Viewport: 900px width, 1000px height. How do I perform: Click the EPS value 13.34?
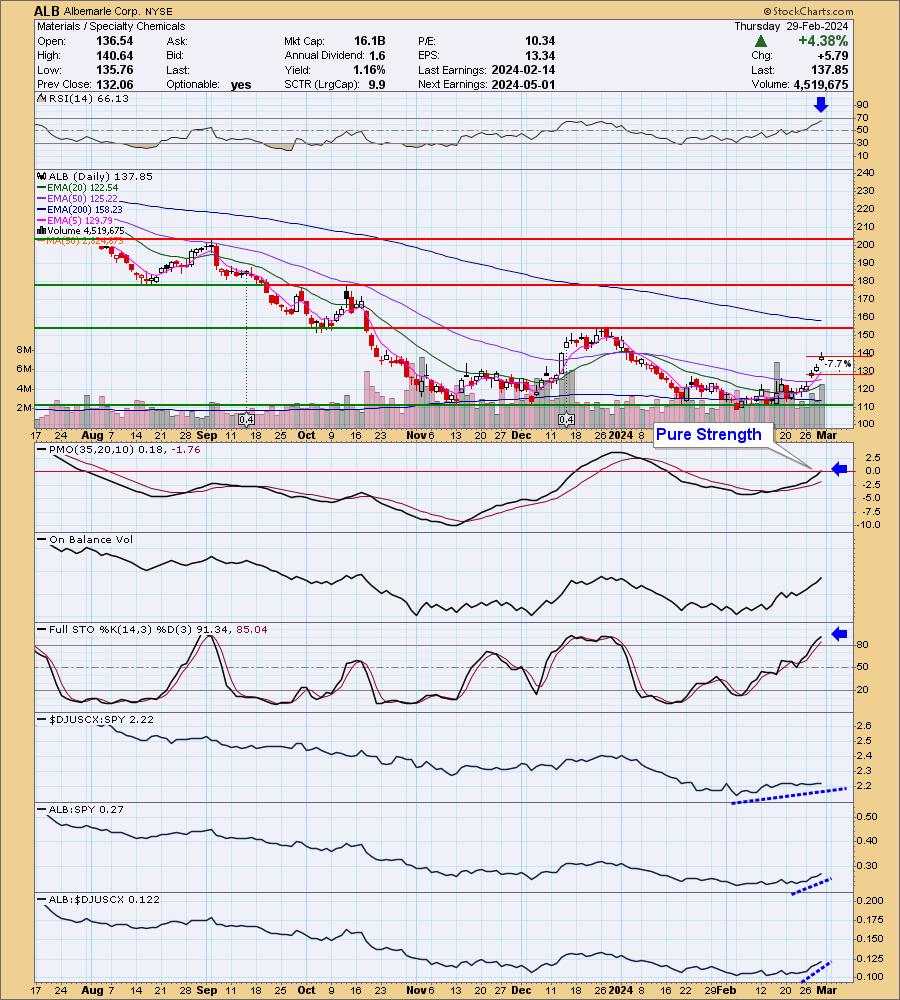[540, 55]
